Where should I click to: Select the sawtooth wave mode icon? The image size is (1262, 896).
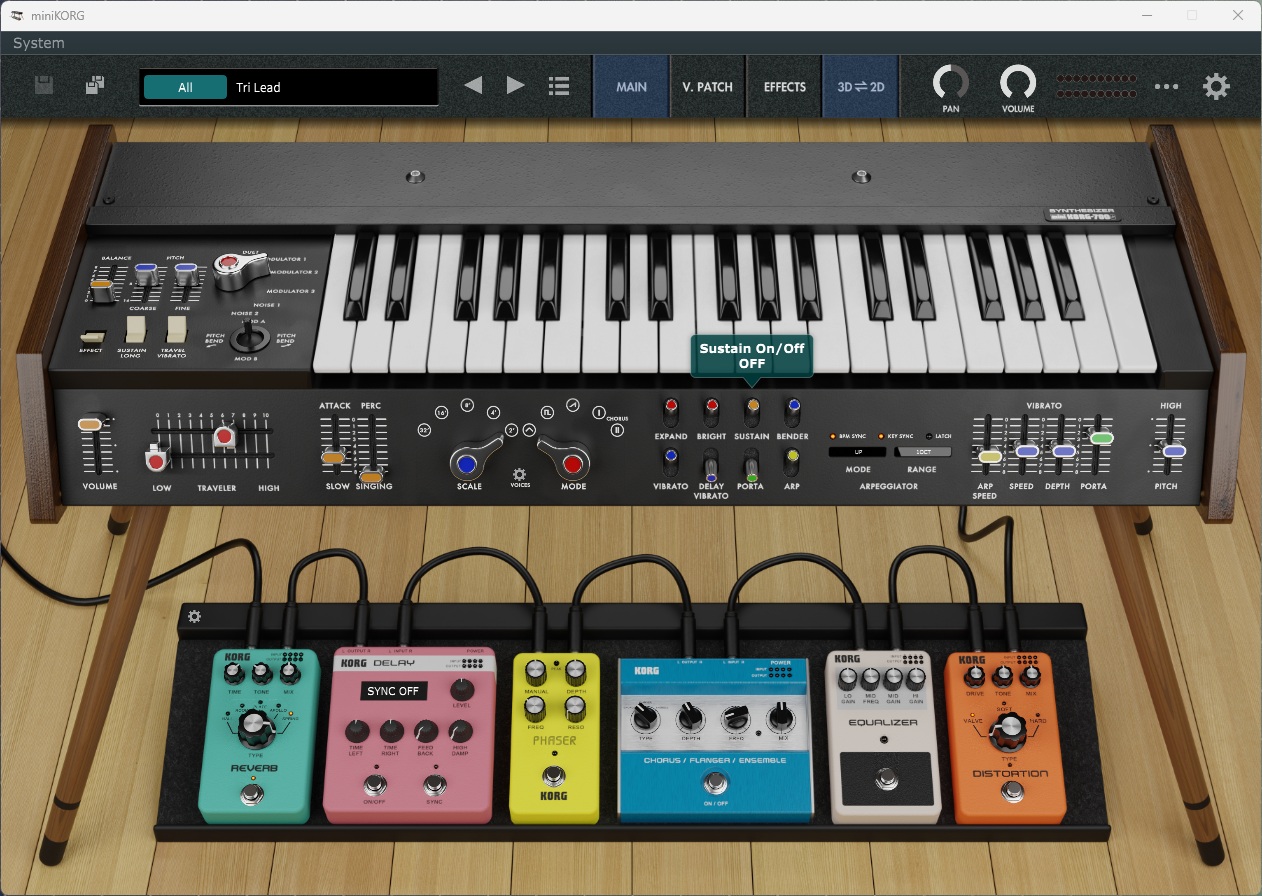(573, 404)
